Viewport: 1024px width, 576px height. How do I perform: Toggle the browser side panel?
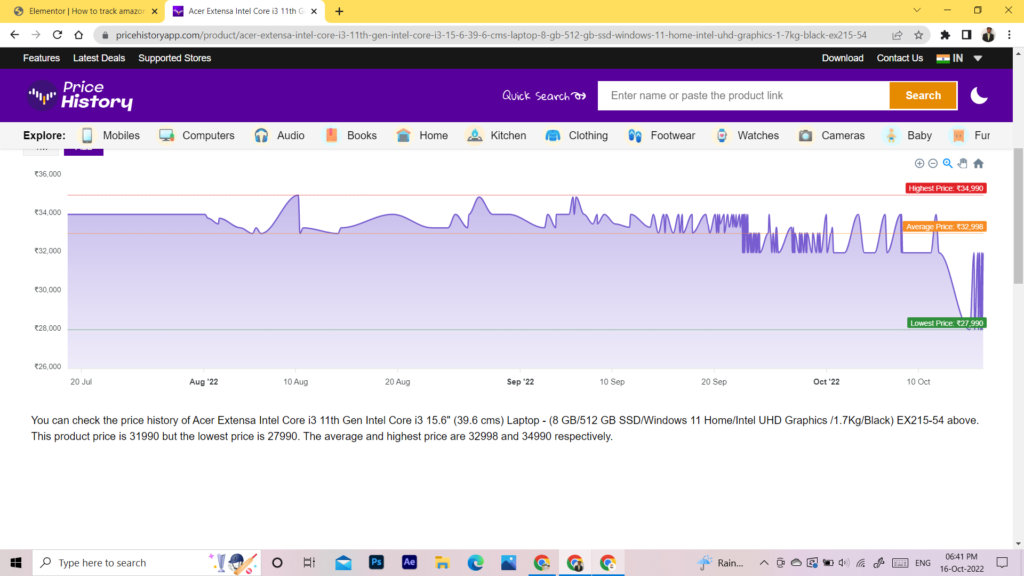pyautogui.click(x=967, y=35)
